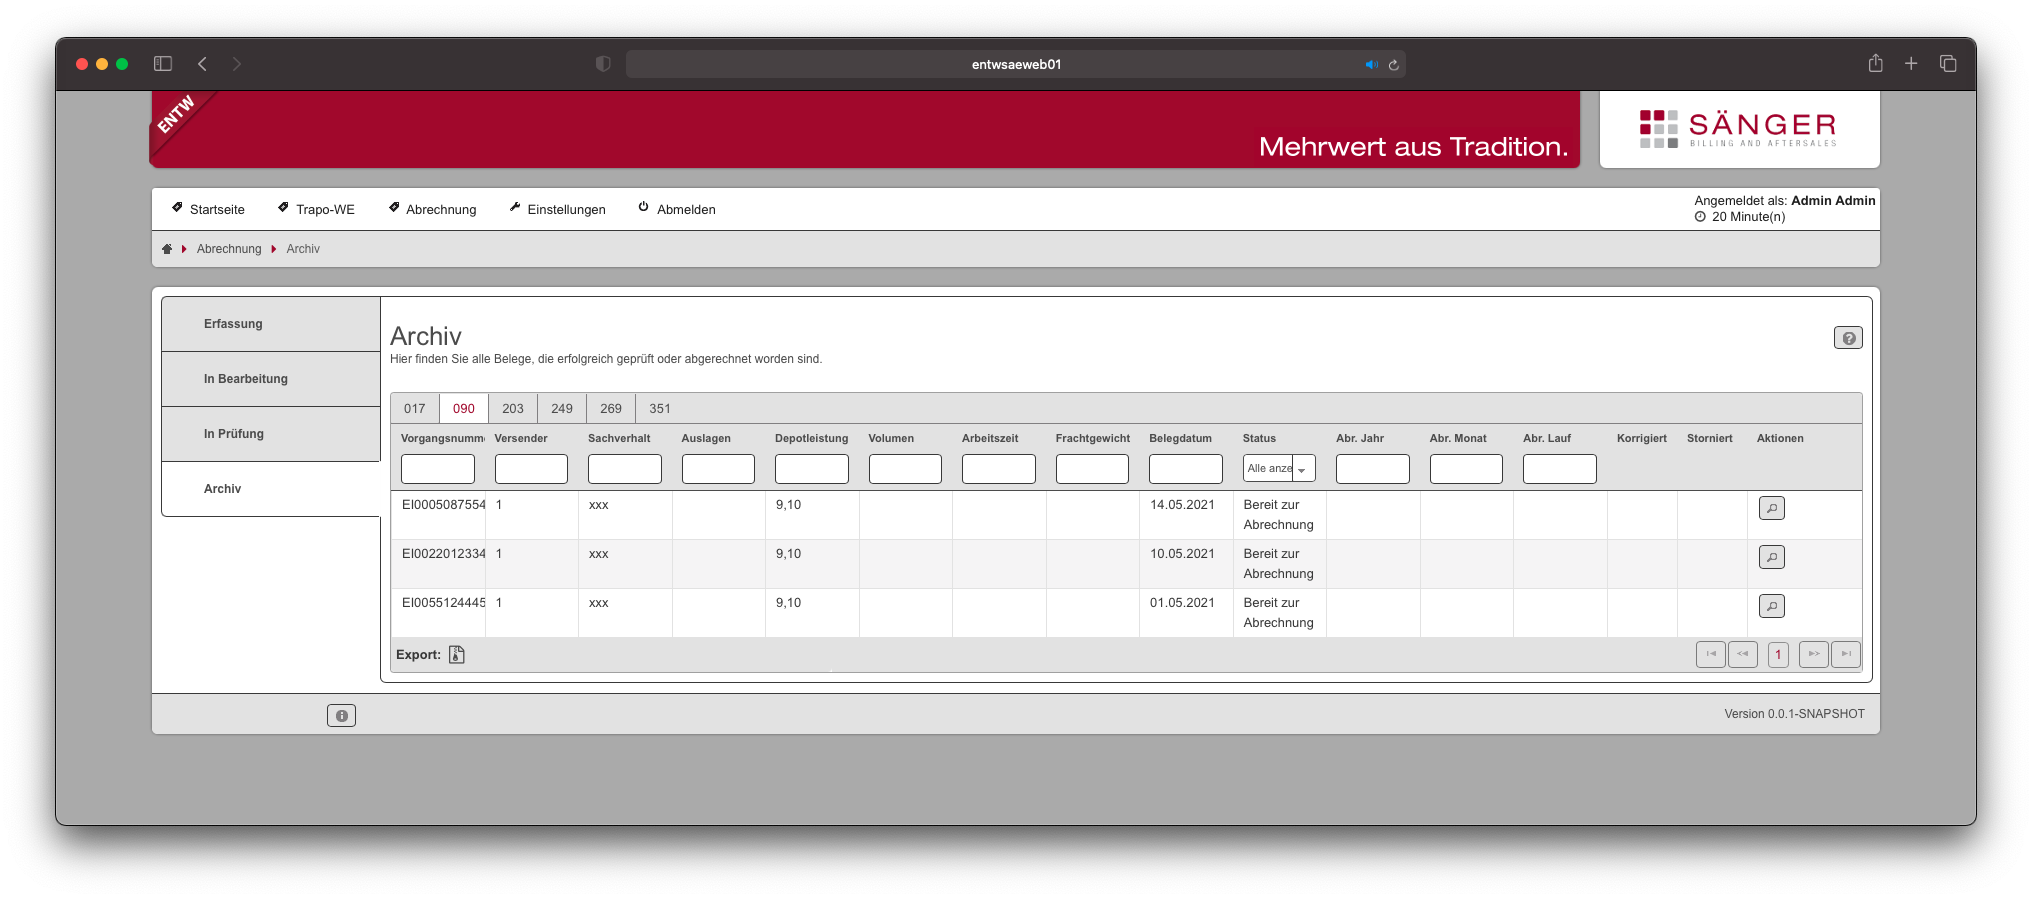The image size is (2032, 899).
Task: Sort by Belegdatum column header
Action: pos(1180,438)
